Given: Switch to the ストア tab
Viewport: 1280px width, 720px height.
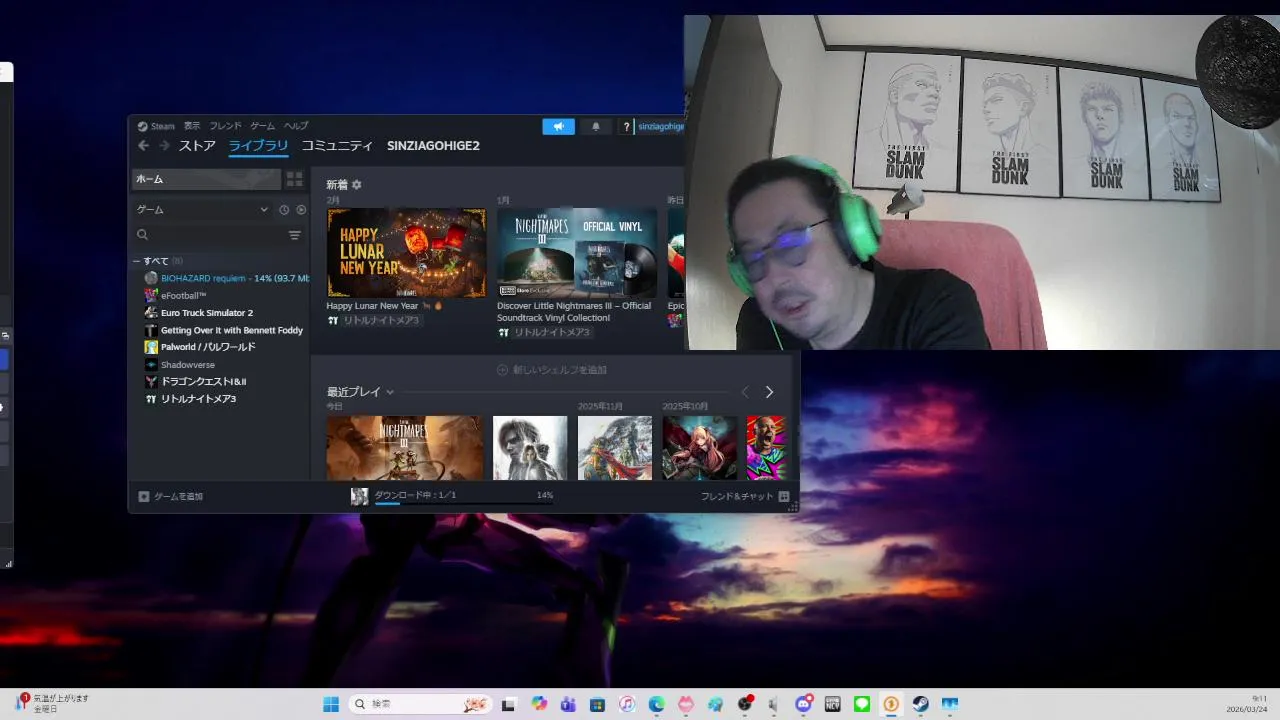Looking at the screenshot, I should tap(197, 146).
